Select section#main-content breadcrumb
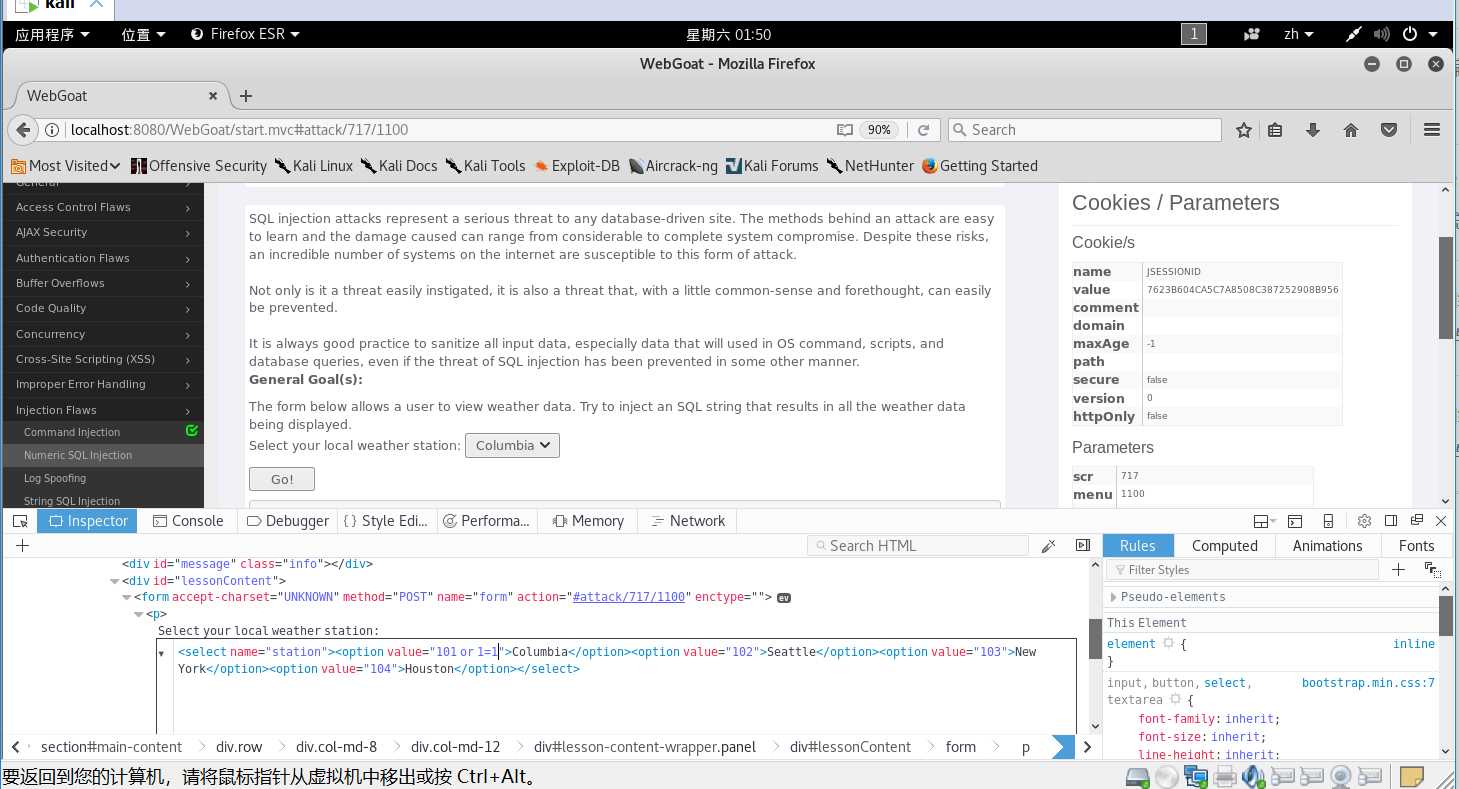Viewport: 1459px width, 789px height. pyautogui.click(x=111, y=747)
